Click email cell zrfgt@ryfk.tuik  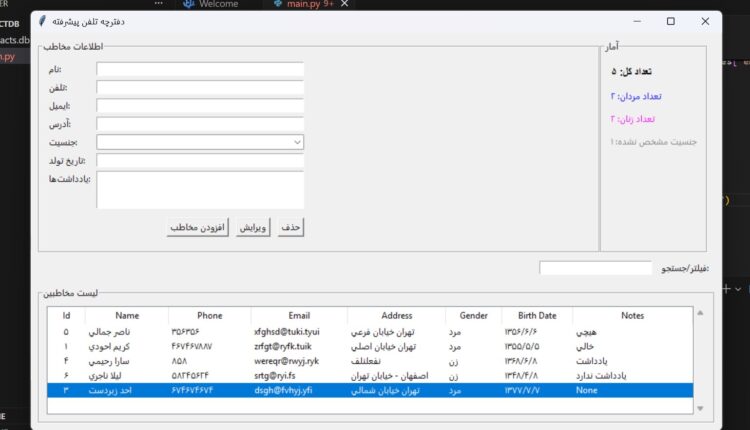[283, 346]
